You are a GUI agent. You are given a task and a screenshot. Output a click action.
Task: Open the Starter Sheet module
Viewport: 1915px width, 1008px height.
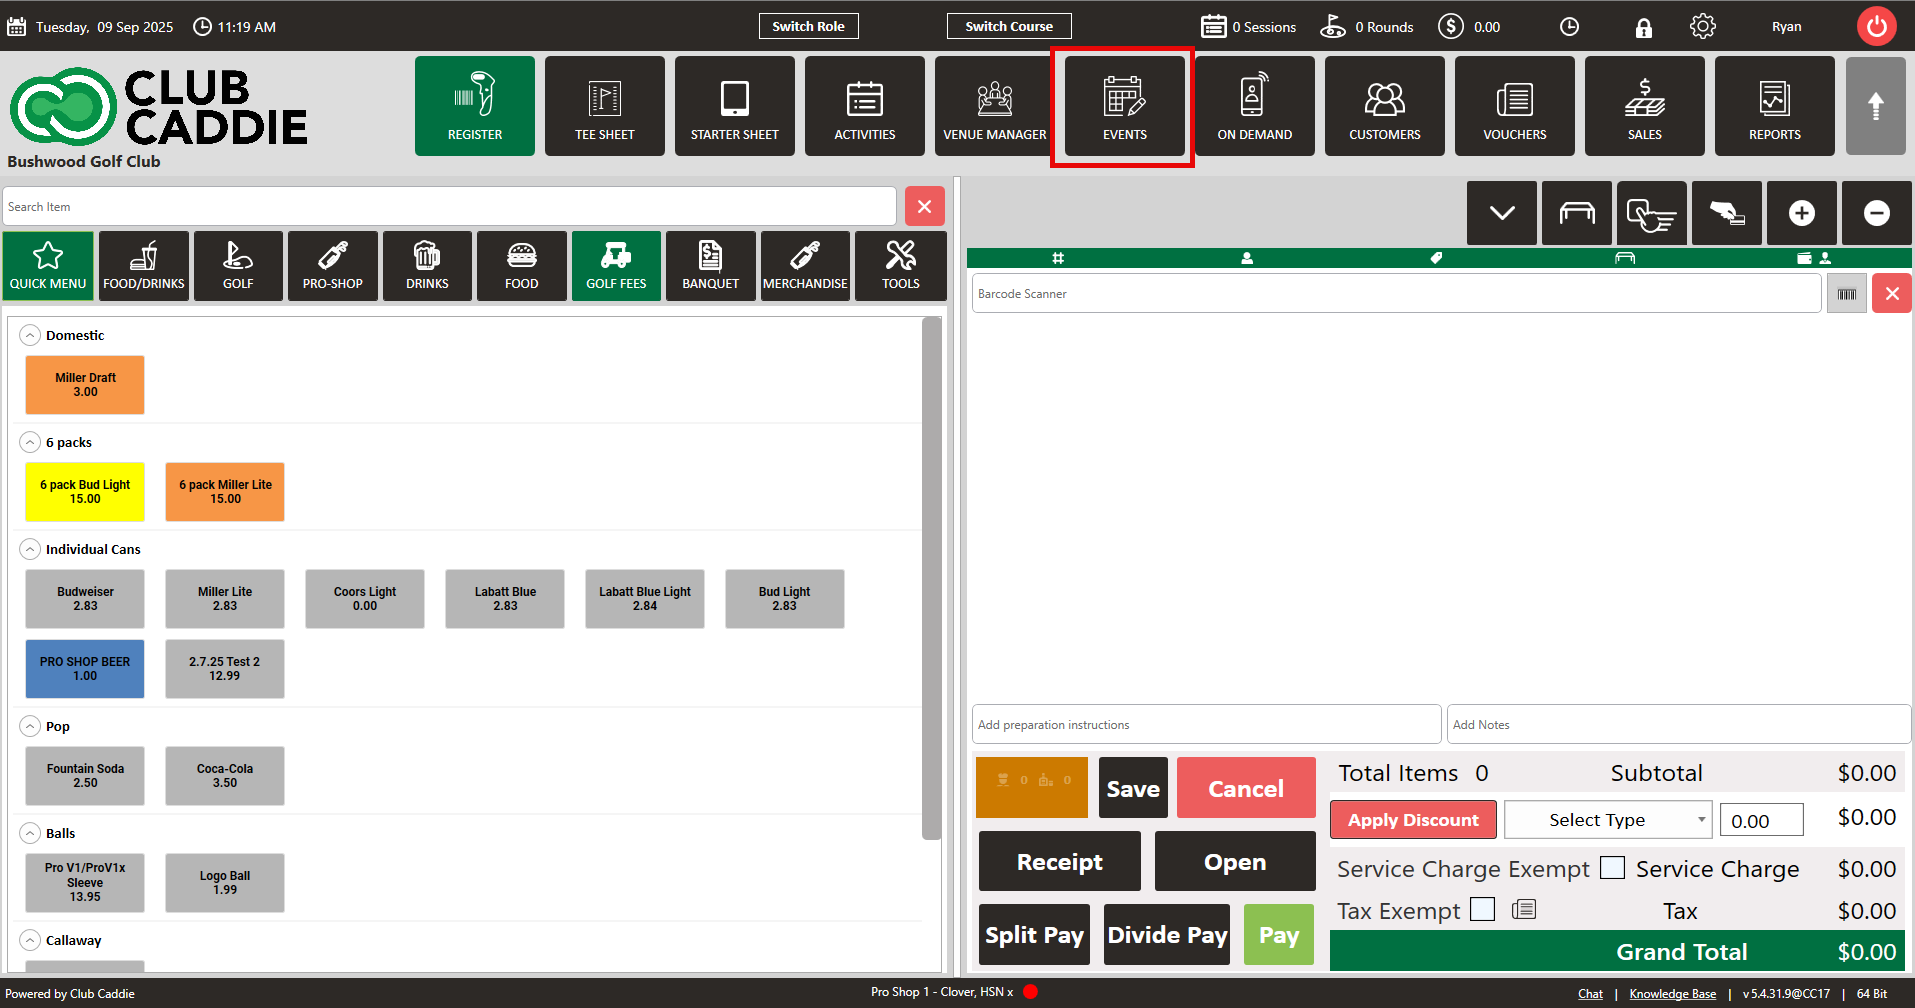point(735,106)
